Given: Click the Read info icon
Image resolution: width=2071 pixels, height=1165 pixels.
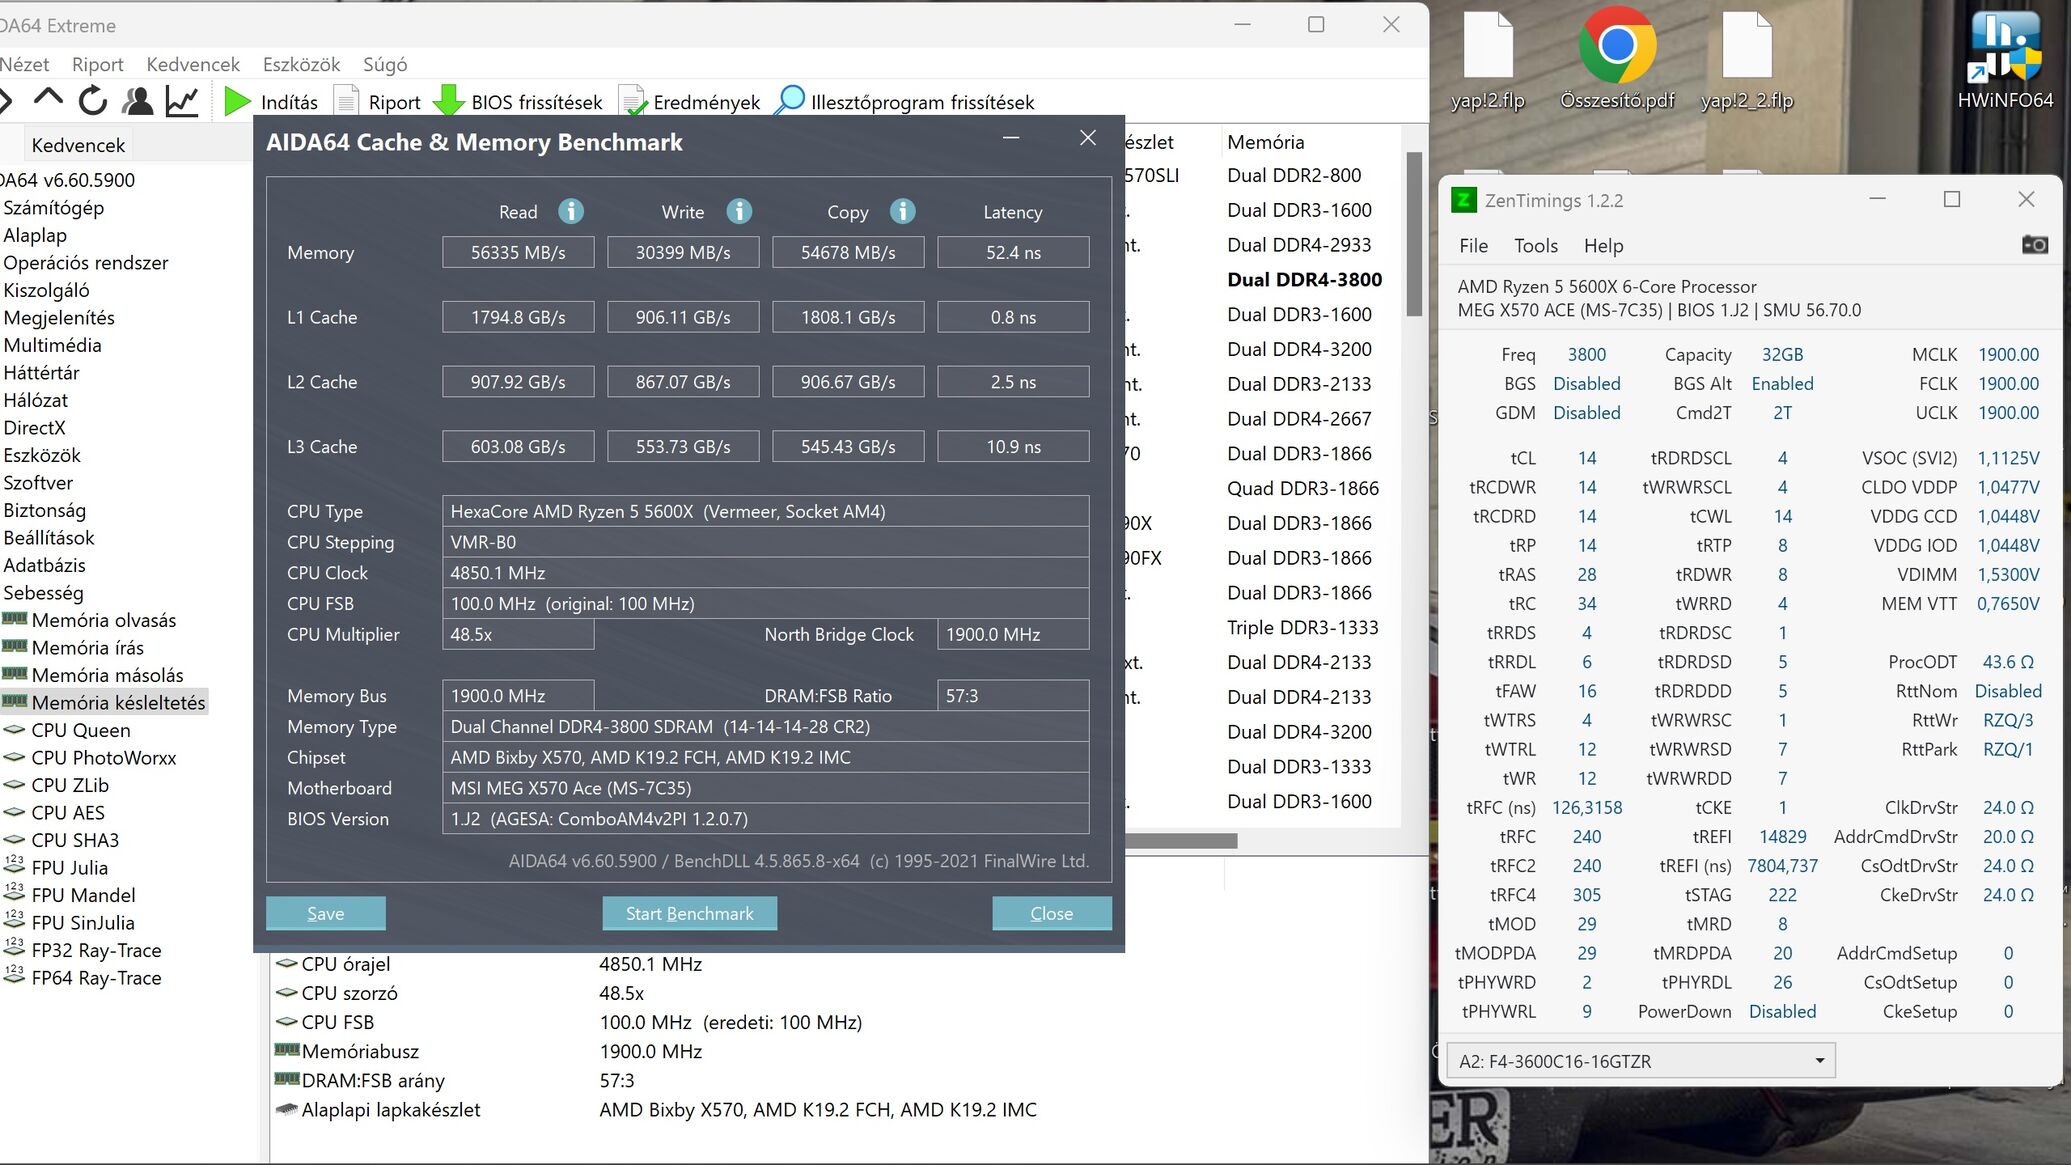Looking at the screenshot, I should click(570, 211).
